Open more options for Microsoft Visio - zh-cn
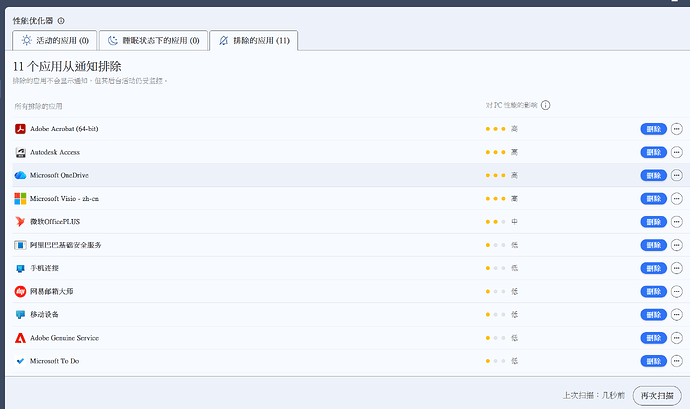The image size is (690, 409). (x=676, y=199)
